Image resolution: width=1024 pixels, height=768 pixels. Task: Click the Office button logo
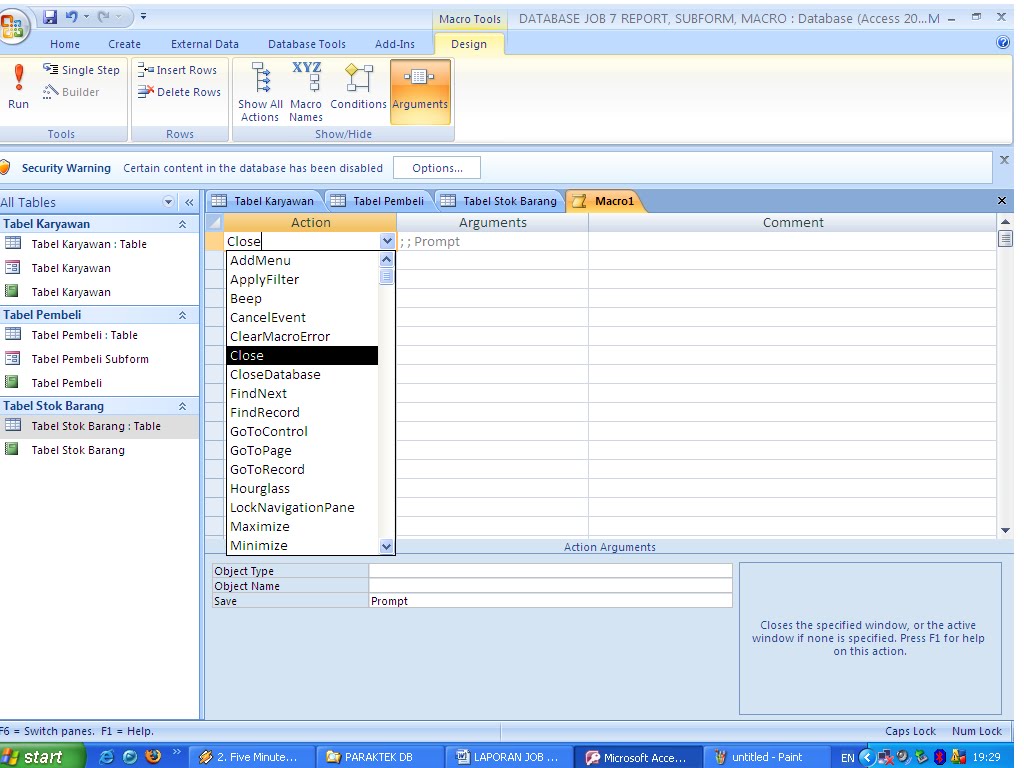[x=13, y=26]
